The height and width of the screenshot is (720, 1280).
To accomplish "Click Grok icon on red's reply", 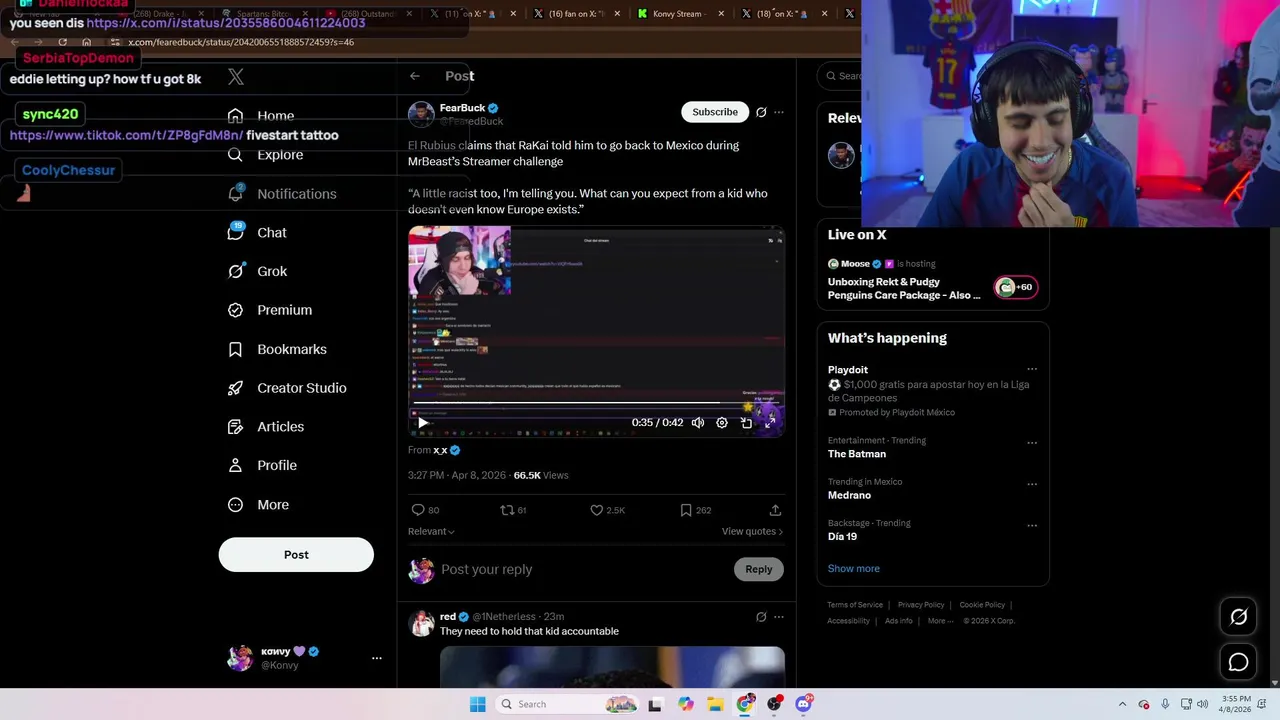I will [761, 617].
